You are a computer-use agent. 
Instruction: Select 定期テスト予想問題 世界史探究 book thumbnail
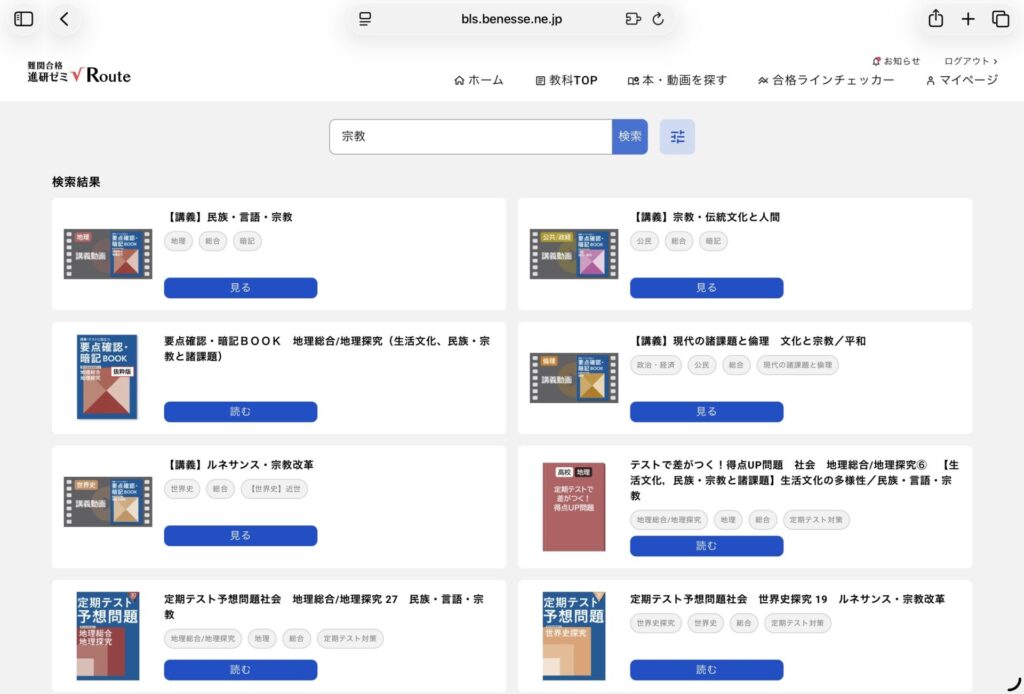574,636
